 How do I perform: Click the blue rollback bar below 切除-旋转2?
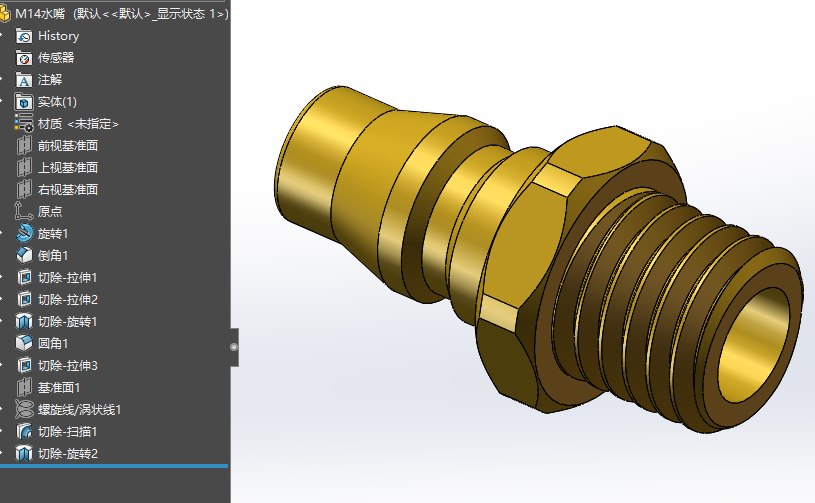(x=114, y=466)
